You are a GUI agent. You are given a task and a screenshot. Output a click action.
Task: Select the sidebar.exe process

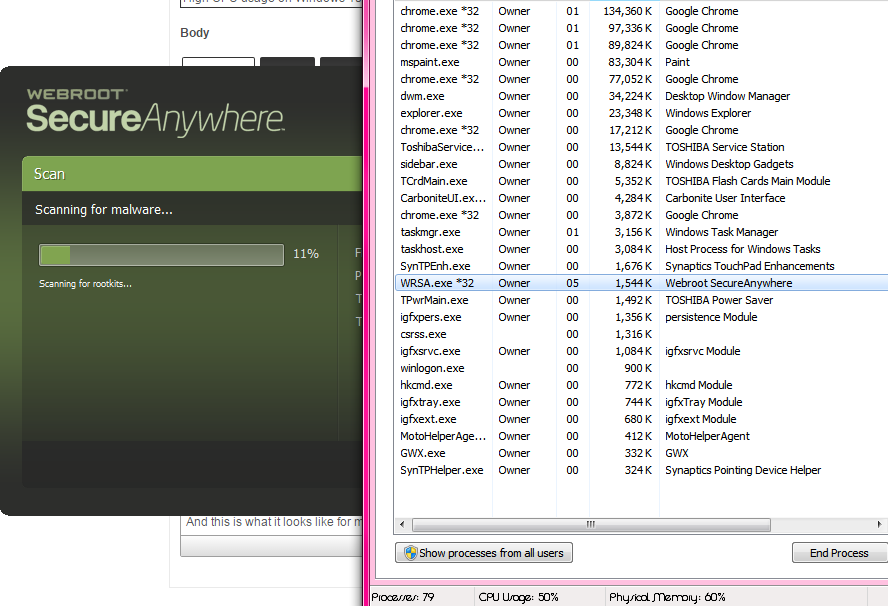(x=641, y=164)
